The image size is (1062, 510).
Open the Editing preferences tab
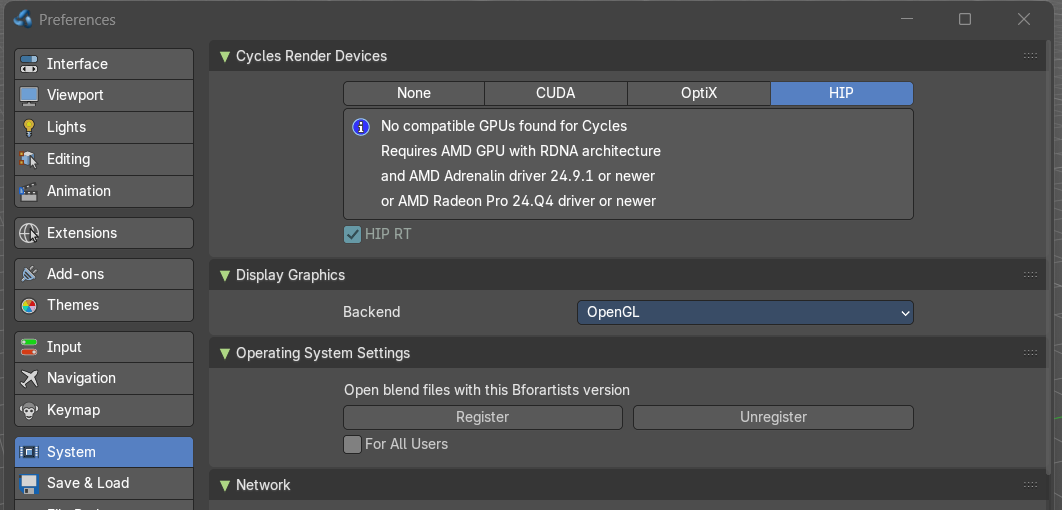point(104,159)
